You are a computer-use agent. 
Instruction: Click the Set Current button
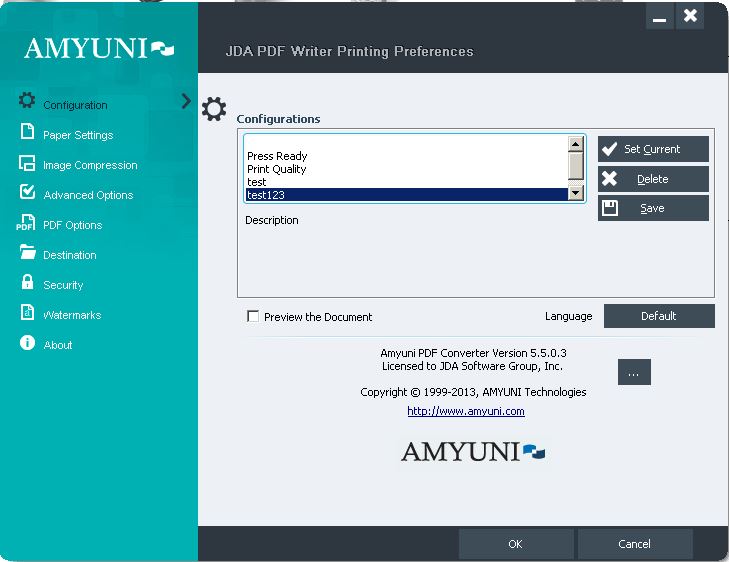pyautogui.click(x=653, y=149)
